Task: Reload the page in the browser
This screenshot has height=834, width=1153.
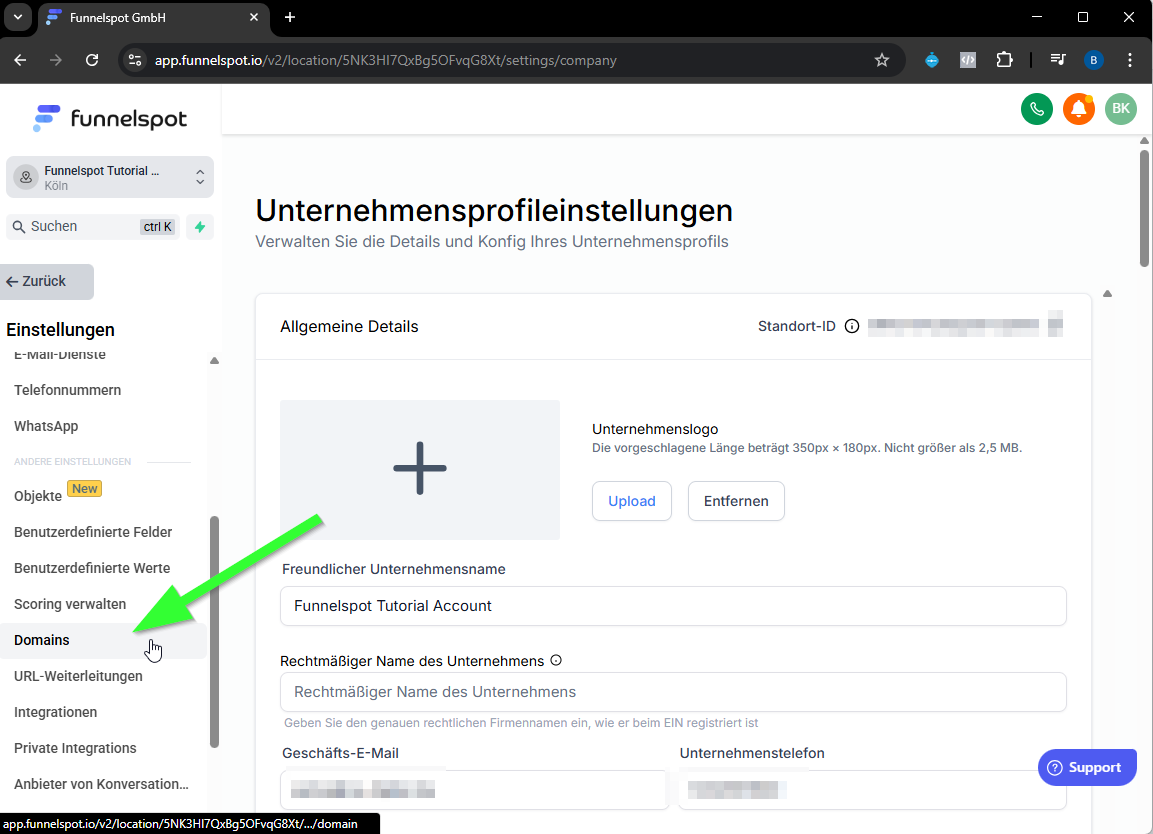Action: coord(92,60)
